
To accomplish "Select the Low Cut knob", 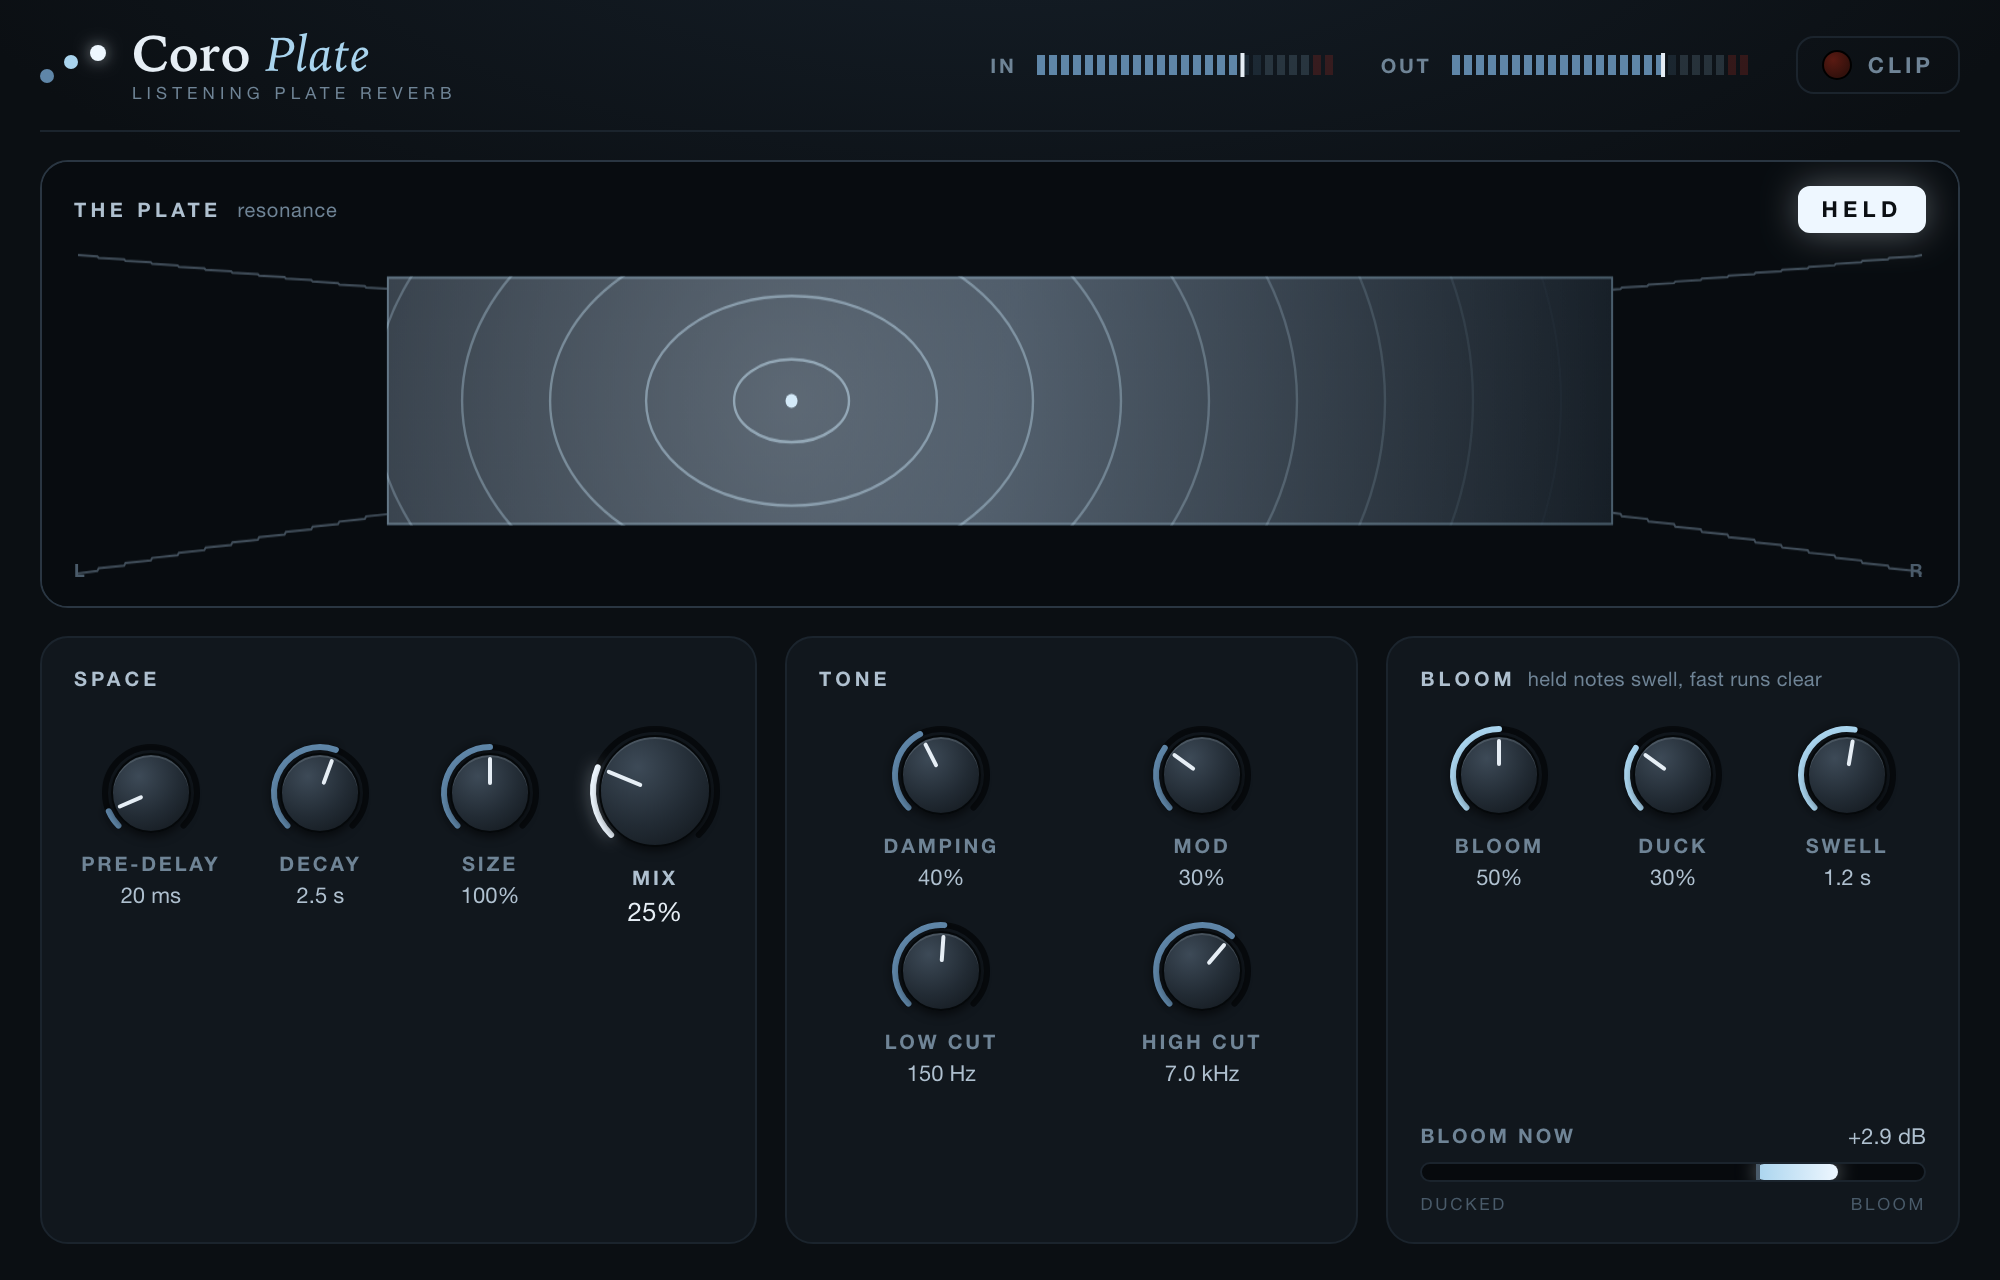I will (x=941, y=970).
